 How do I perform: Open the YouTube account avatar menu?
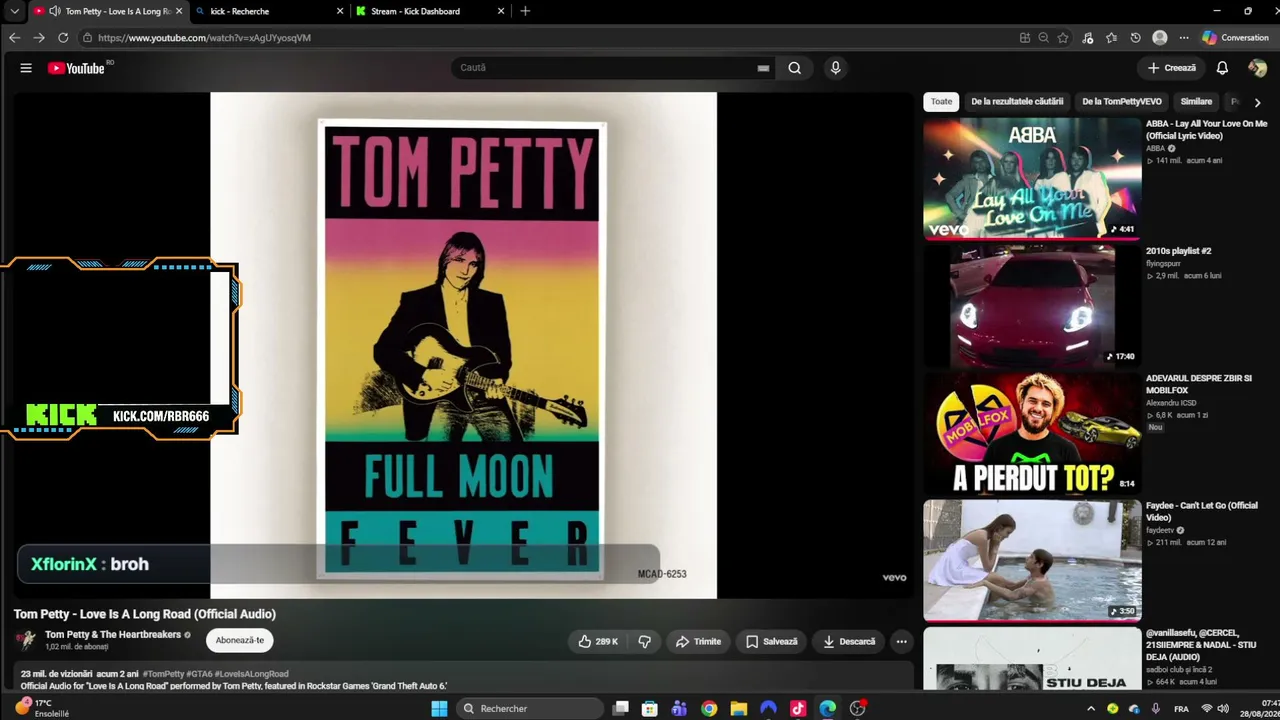[1257, 68]
